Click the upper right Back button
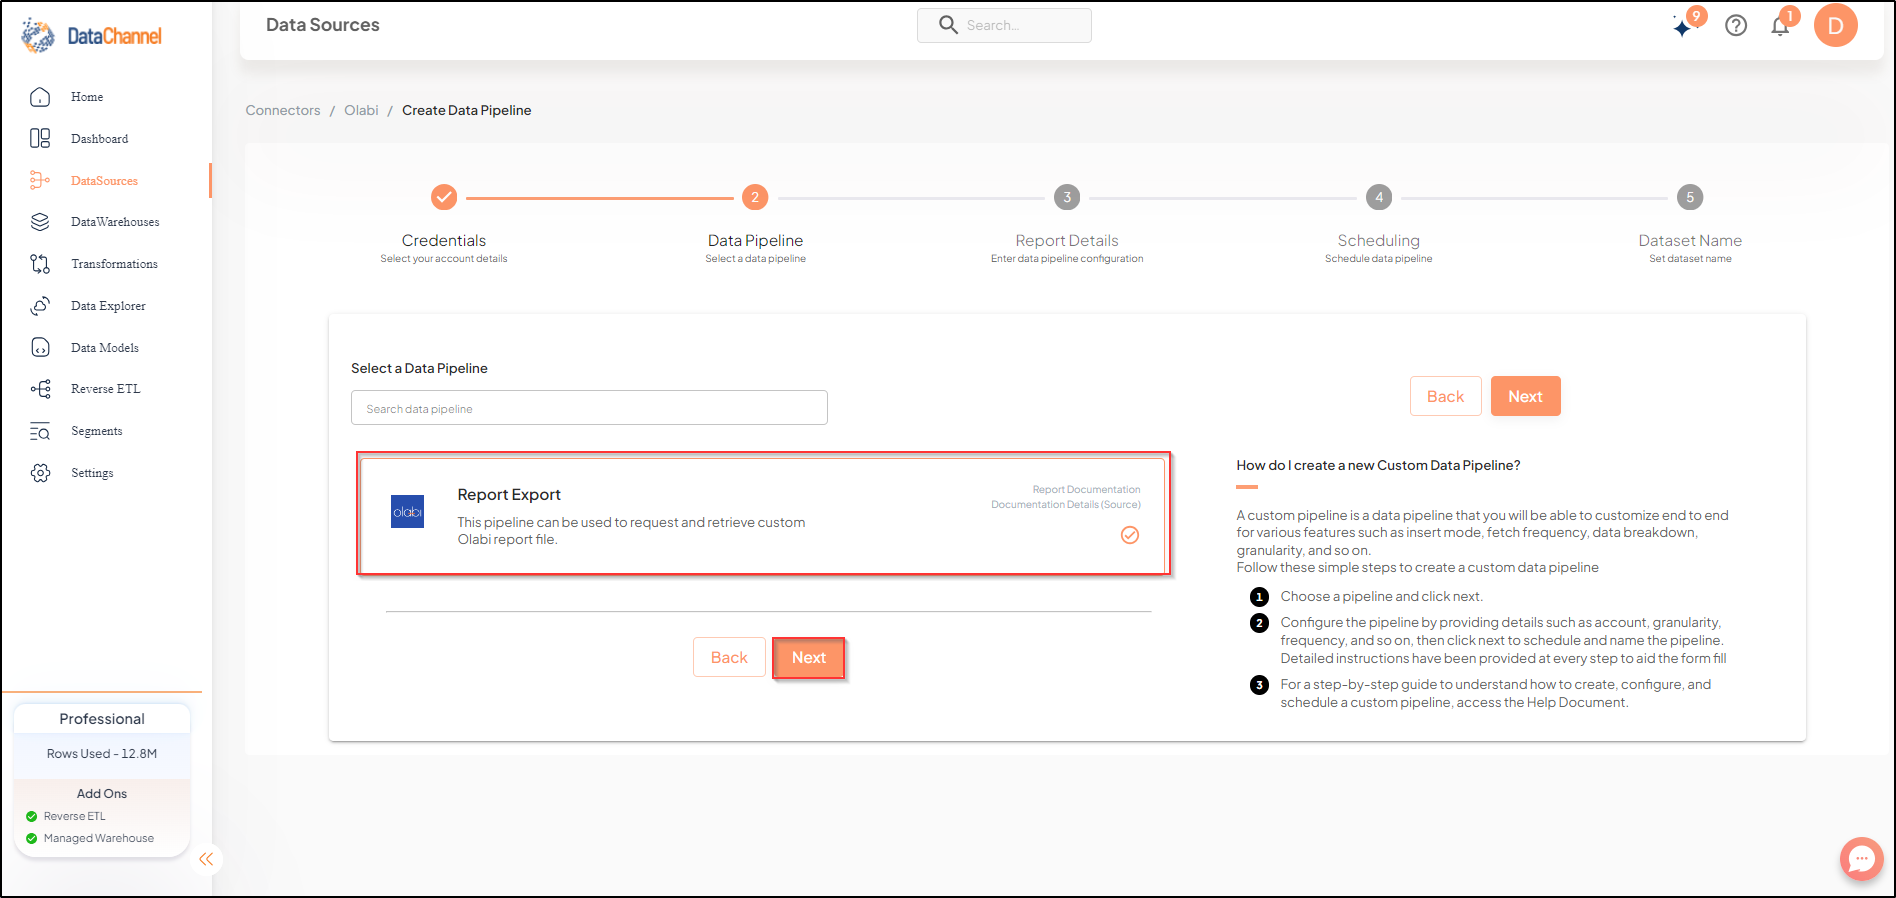The height and width of the screenshot is (898, 1896). pyautogui.click(x=1445, y=396)
